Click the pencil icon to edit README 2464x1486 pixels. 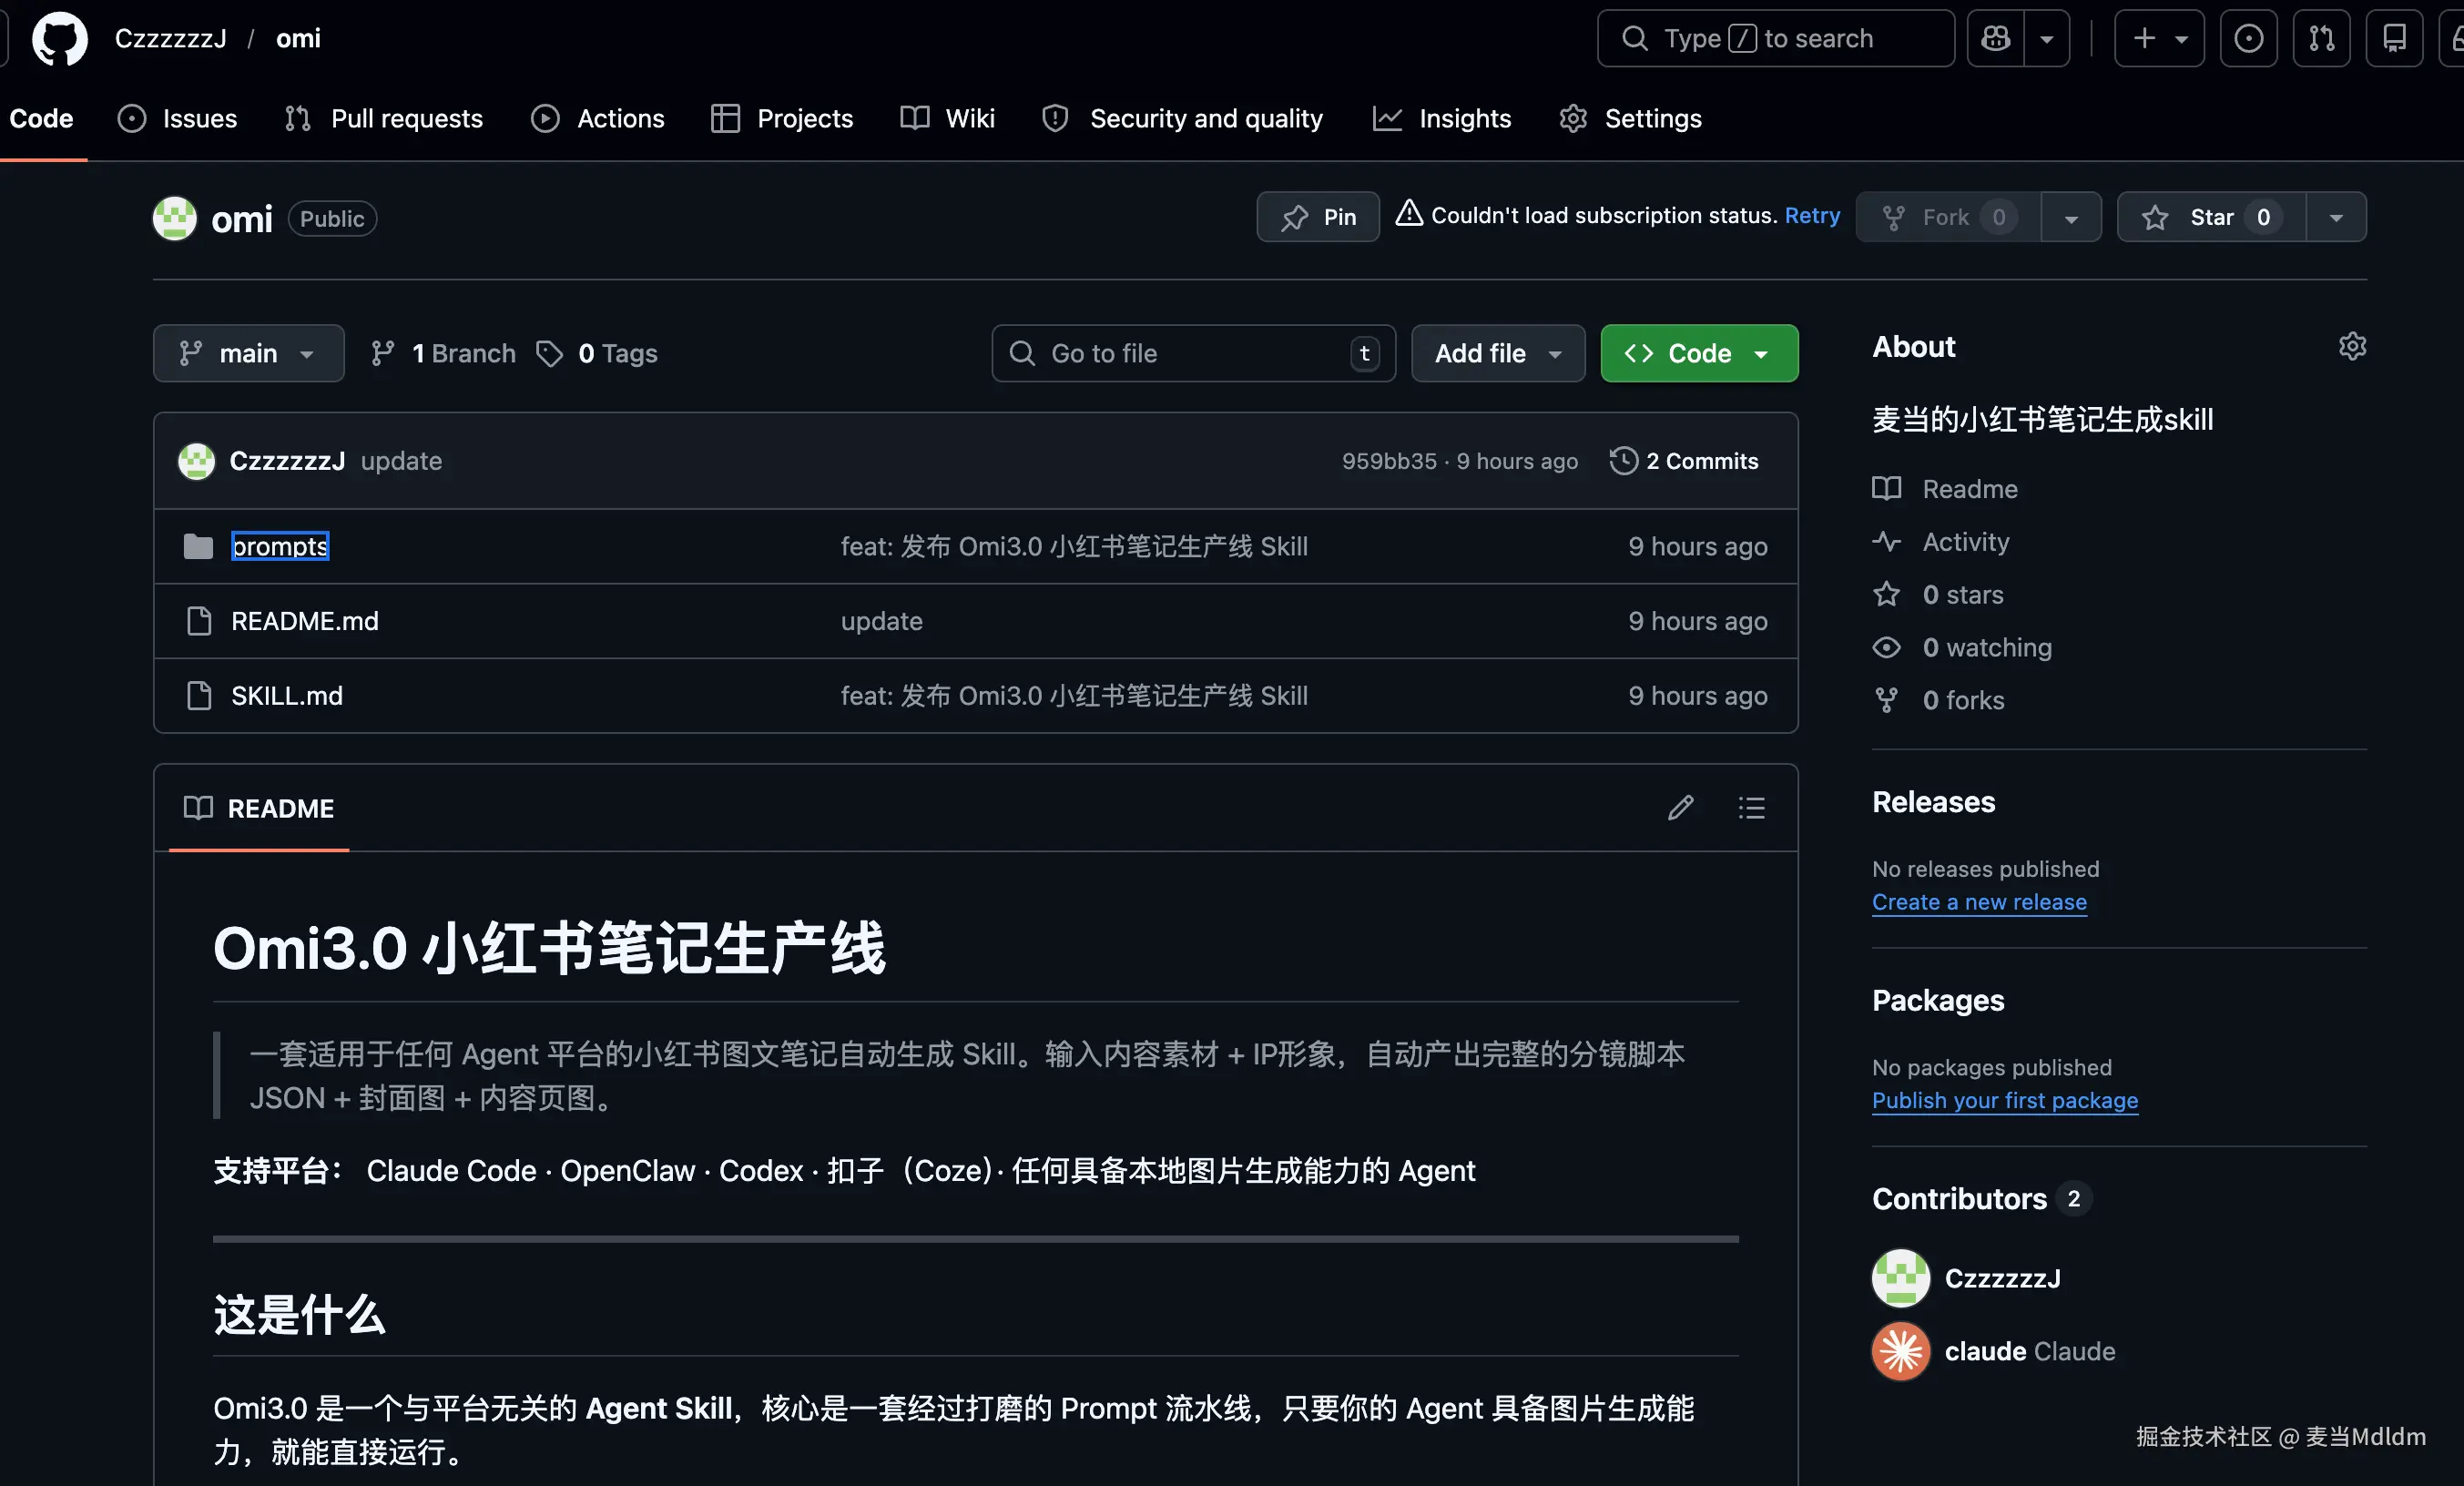pyautogui.click(x=1680, y=808)
